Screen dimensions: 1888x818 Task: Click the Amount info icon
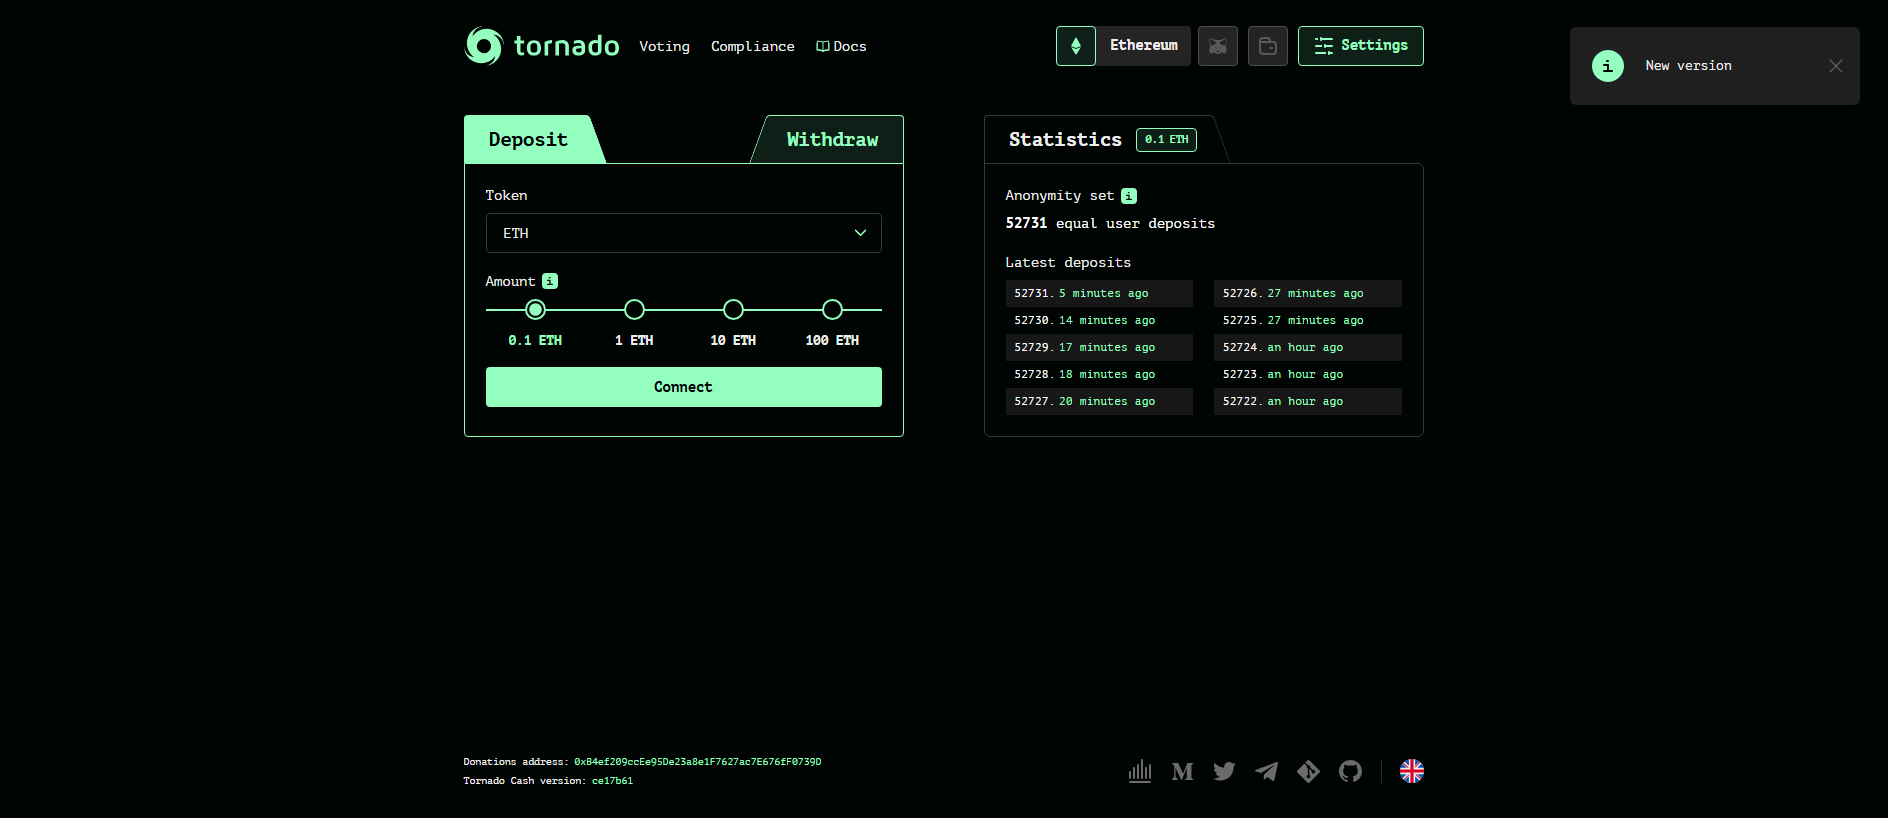pos(550,281)
